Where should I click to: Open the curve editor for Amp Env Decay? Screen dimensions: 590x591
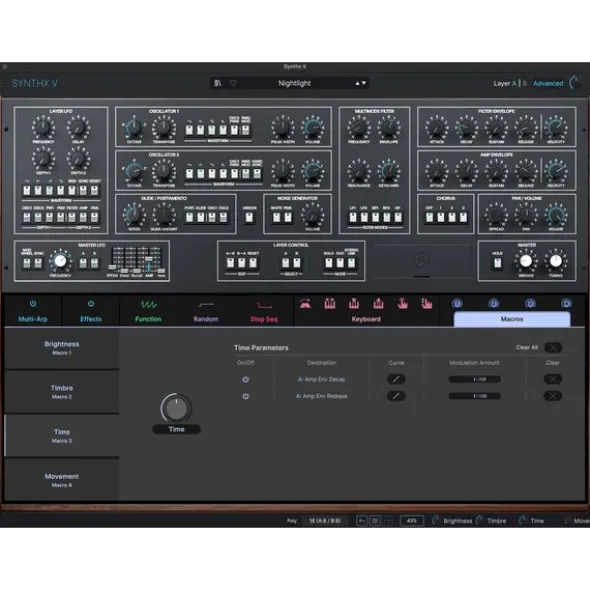[x=396, y=379]
